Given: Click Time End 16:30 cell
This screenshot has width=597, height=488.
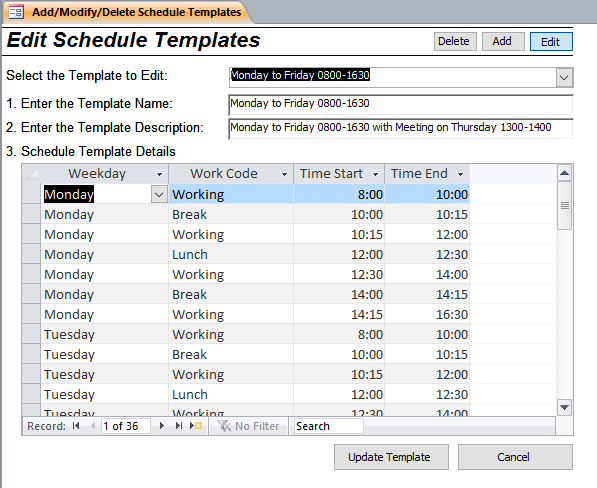Looking at the screenshot, I should click(427, 314).
